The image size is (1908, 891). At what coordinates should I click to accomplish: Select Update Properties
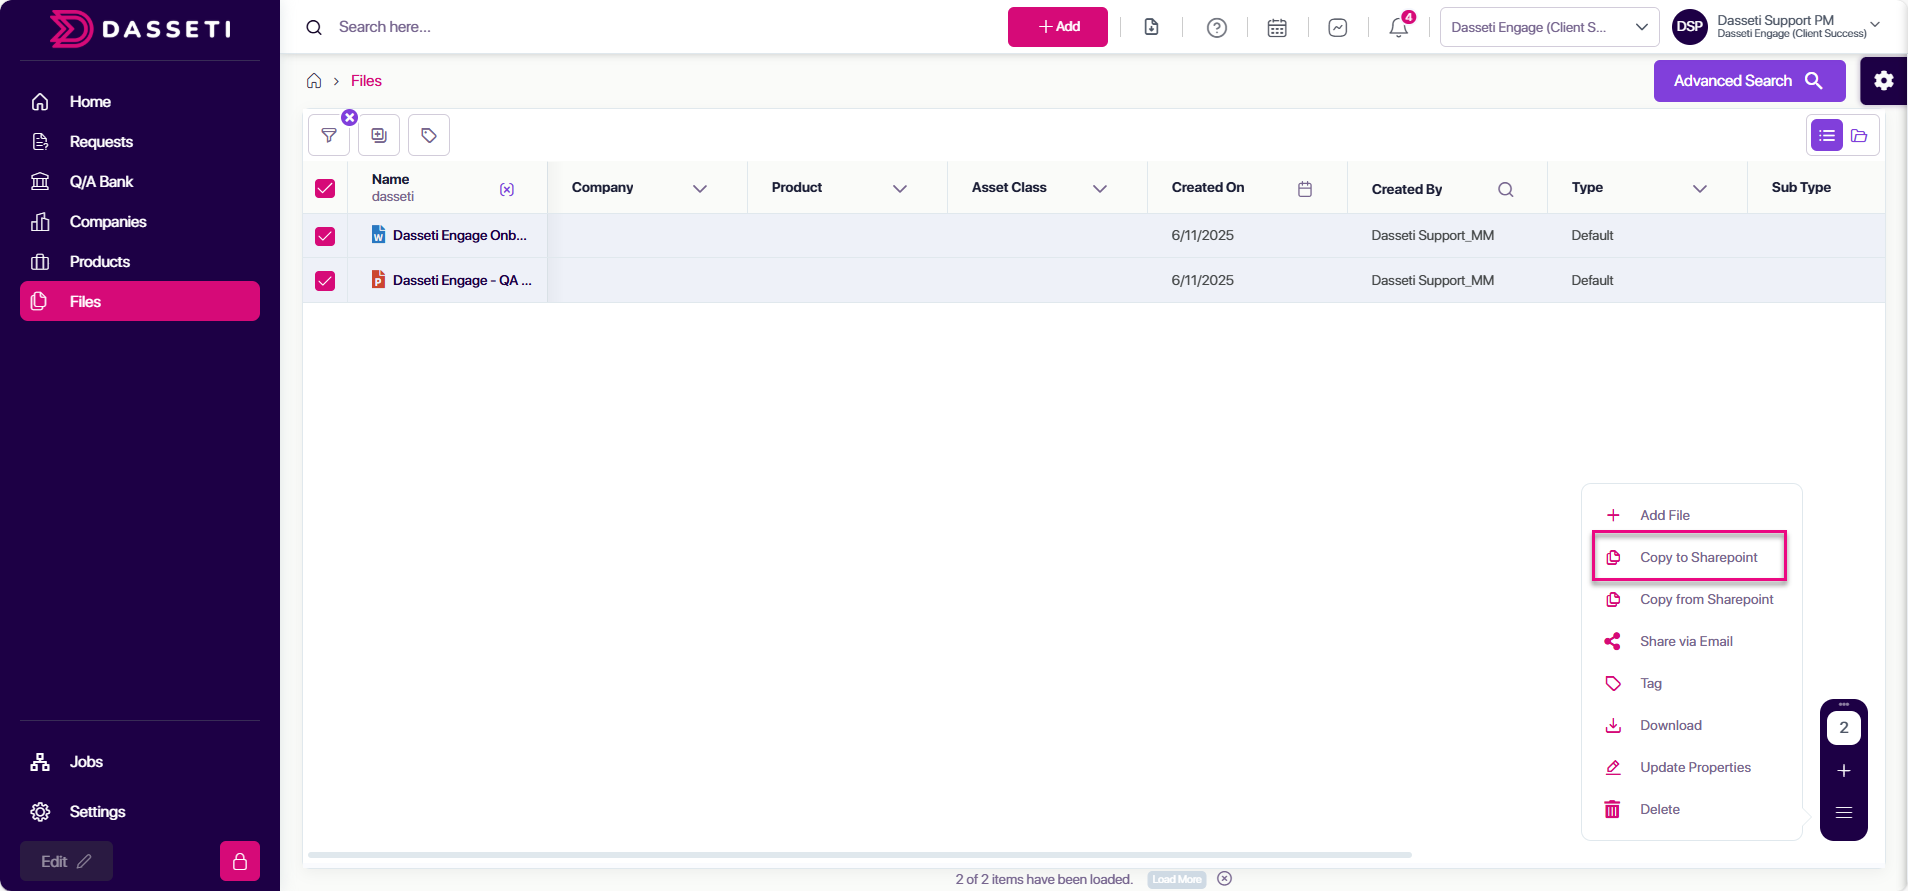click(1691, 767)
